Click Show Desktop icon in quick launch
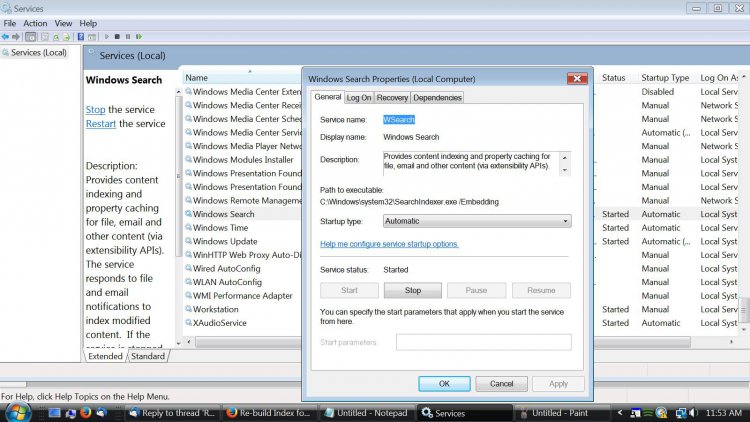 (x=55, y=412)
